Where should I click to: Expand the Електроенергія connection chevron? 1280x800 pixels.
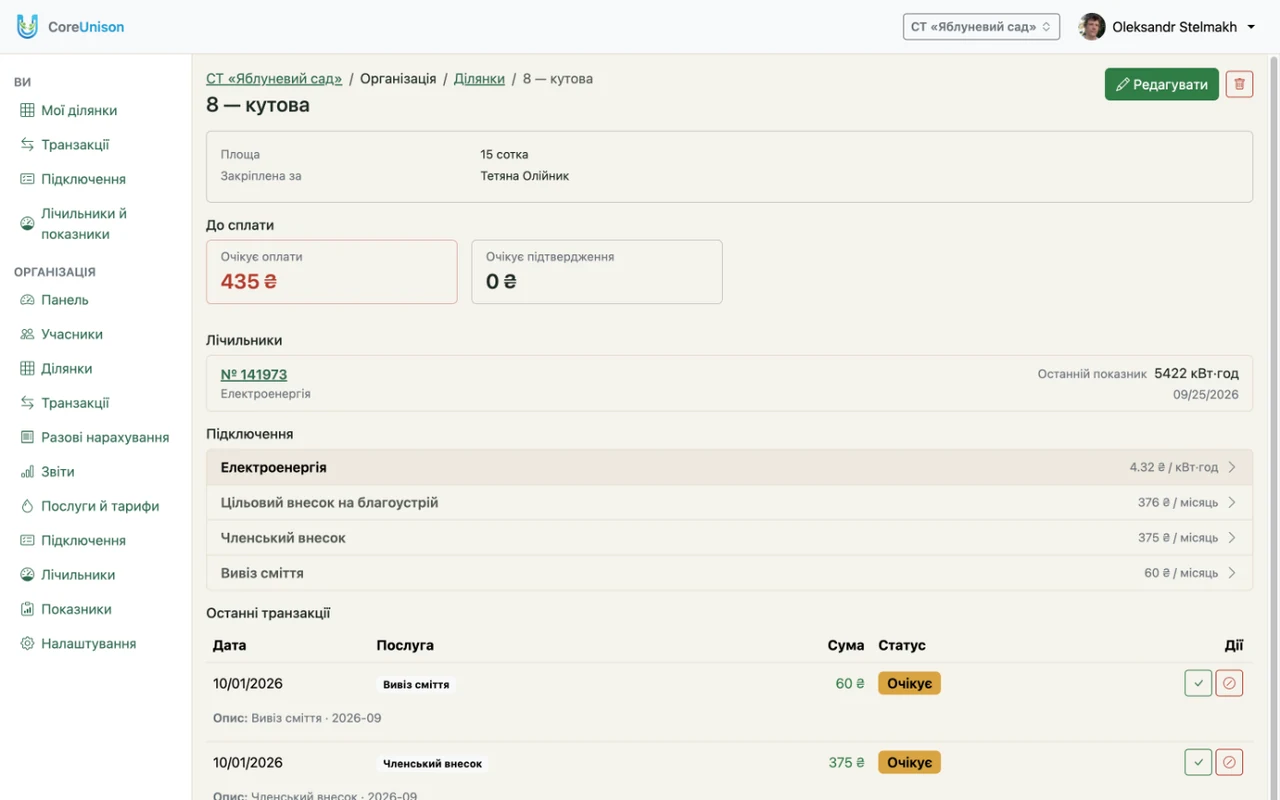click(1232, 467)
